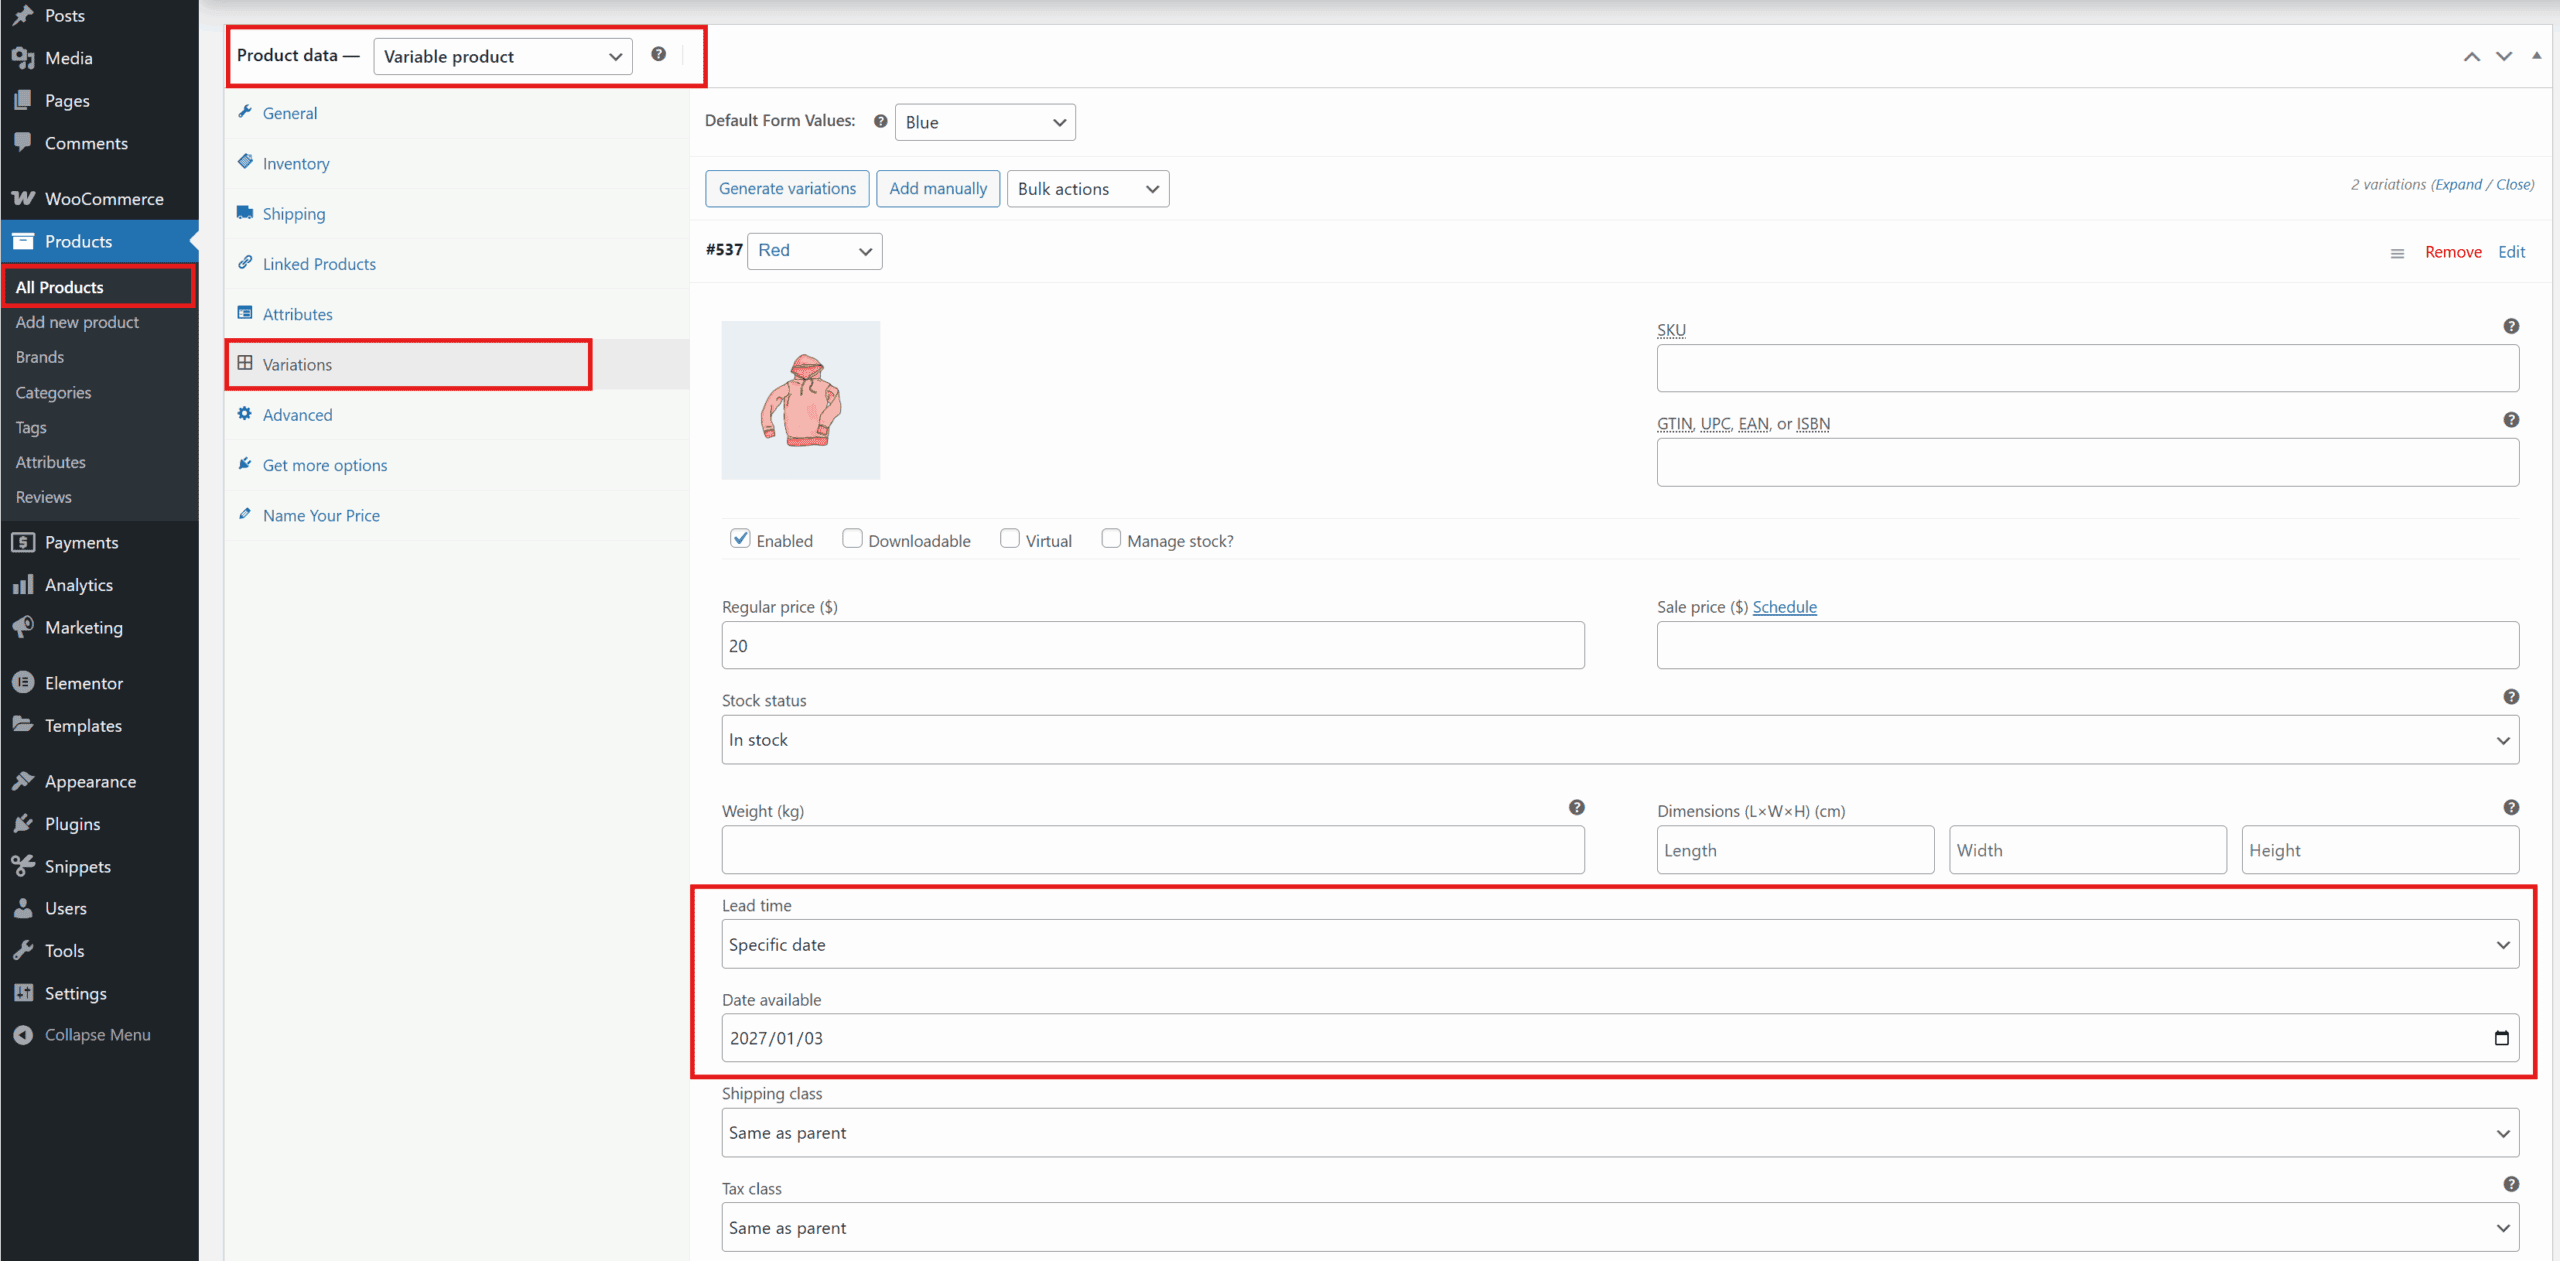Click the Weight (kg) help icon
2560x1261 pixels.
[x=1576, y=807]
